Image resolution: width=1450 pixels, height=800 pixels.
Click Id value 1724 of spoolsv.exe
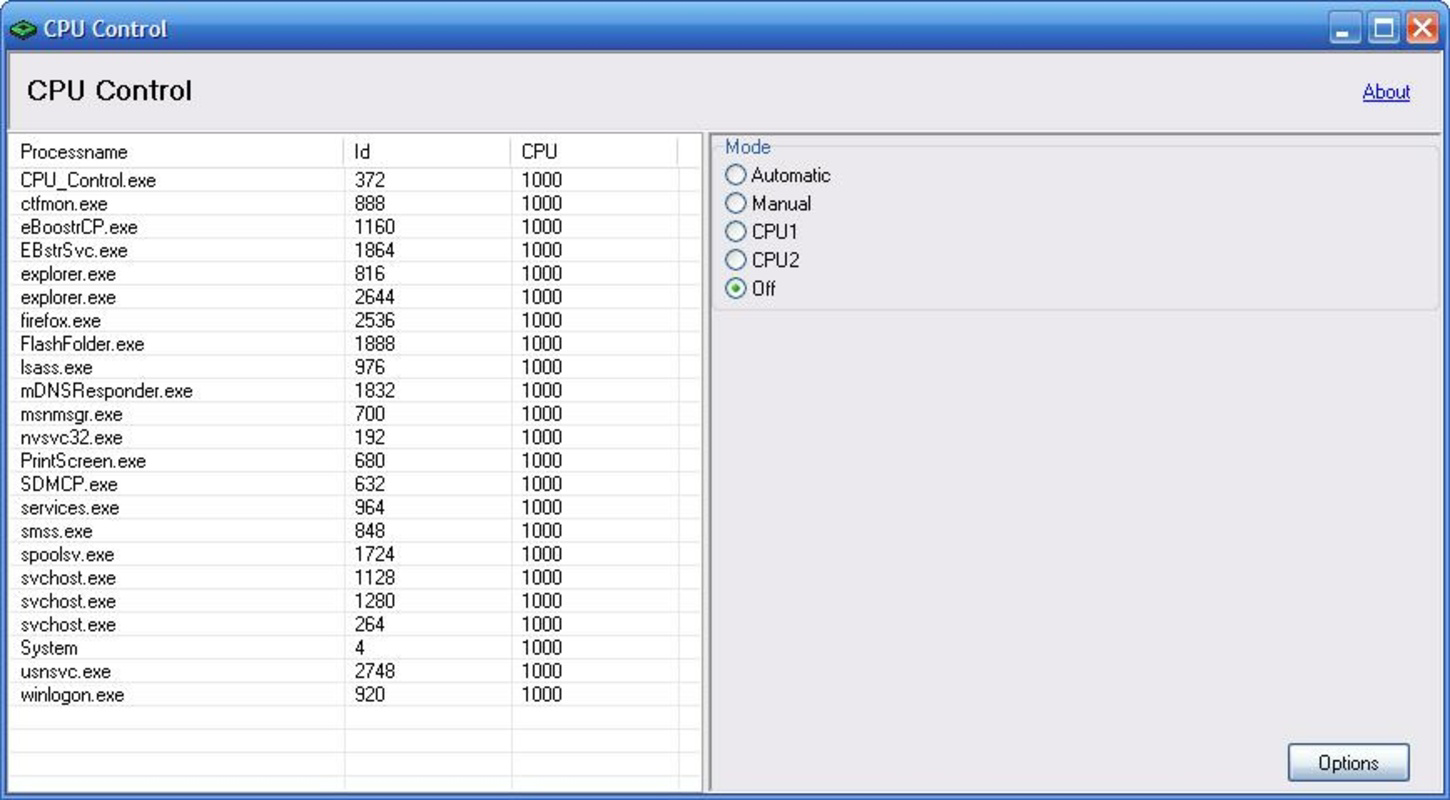tap(375, 554)
